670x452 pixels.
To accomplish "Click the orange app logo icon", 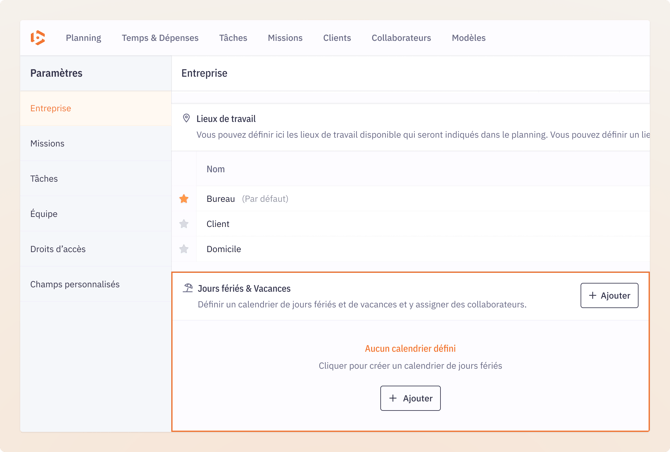I will point(38,38).
